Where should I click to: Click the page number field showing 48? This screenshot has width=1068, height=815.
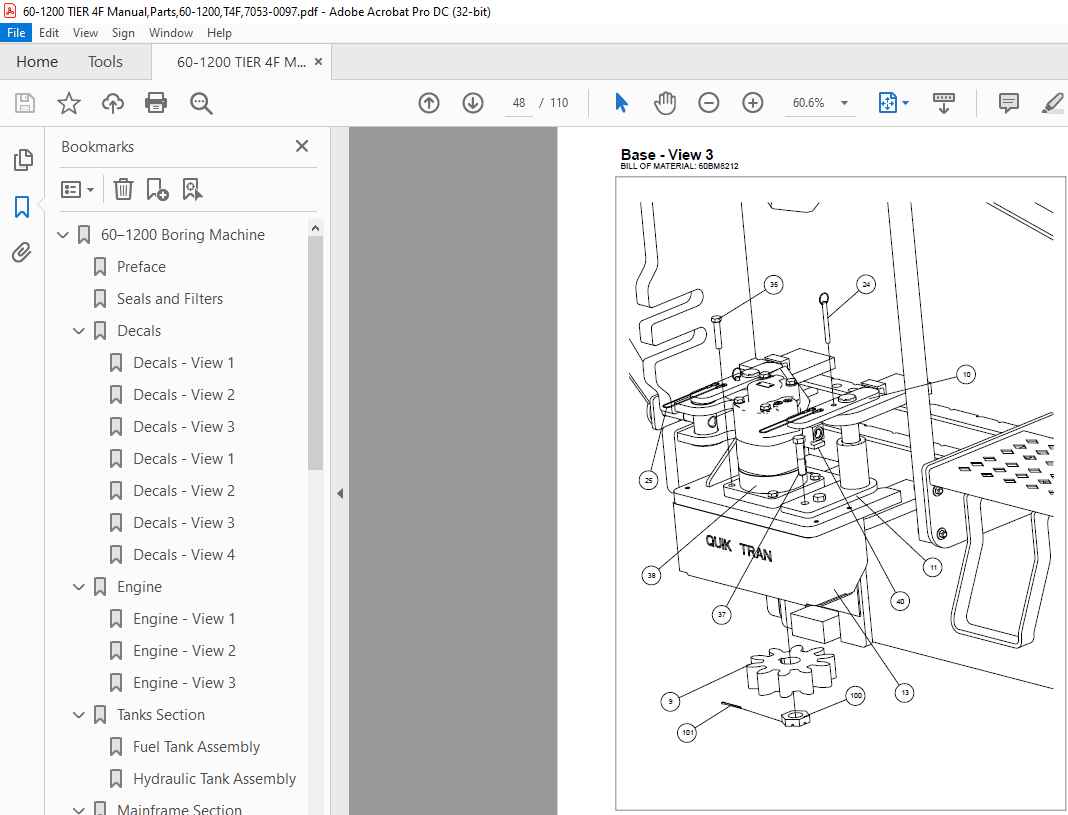[x=519, y=103]
